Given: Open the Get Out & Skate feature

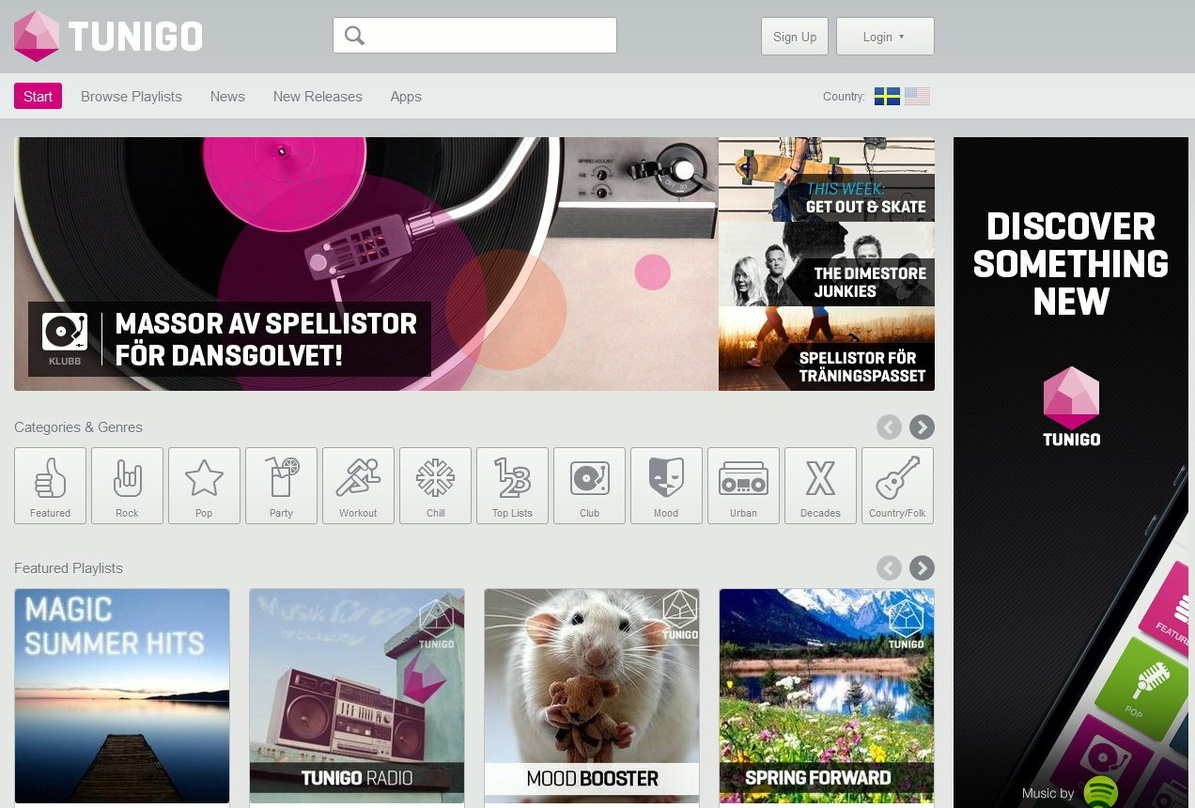Looking at the screenshot, I should [826, 180].
